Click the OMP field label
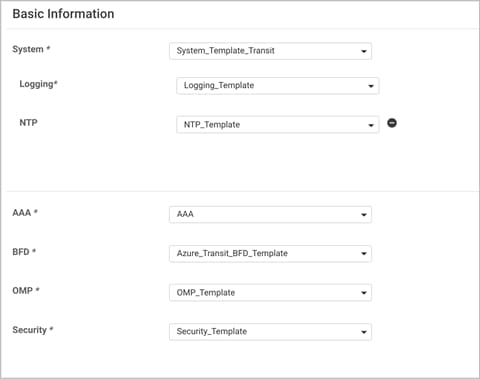 (x=26, y=291)
